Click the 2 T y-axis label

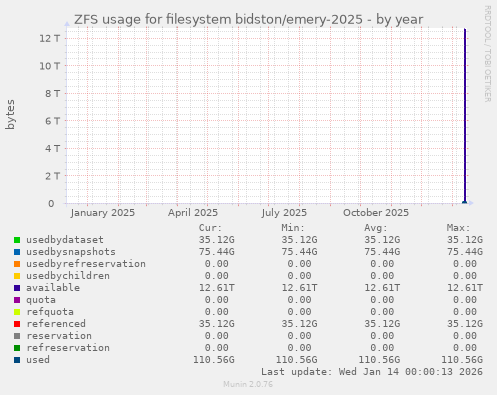pyautogui.click(x=53, y=176)
